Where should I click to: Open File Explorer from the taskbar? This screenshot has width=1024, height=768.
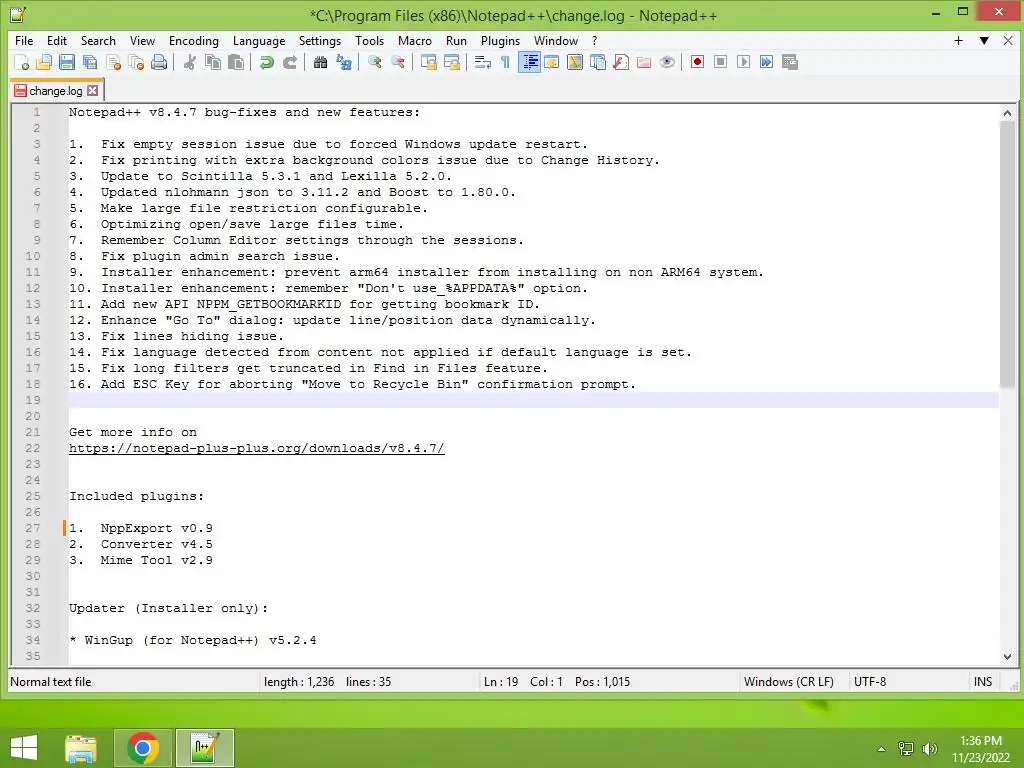[81, 748]
